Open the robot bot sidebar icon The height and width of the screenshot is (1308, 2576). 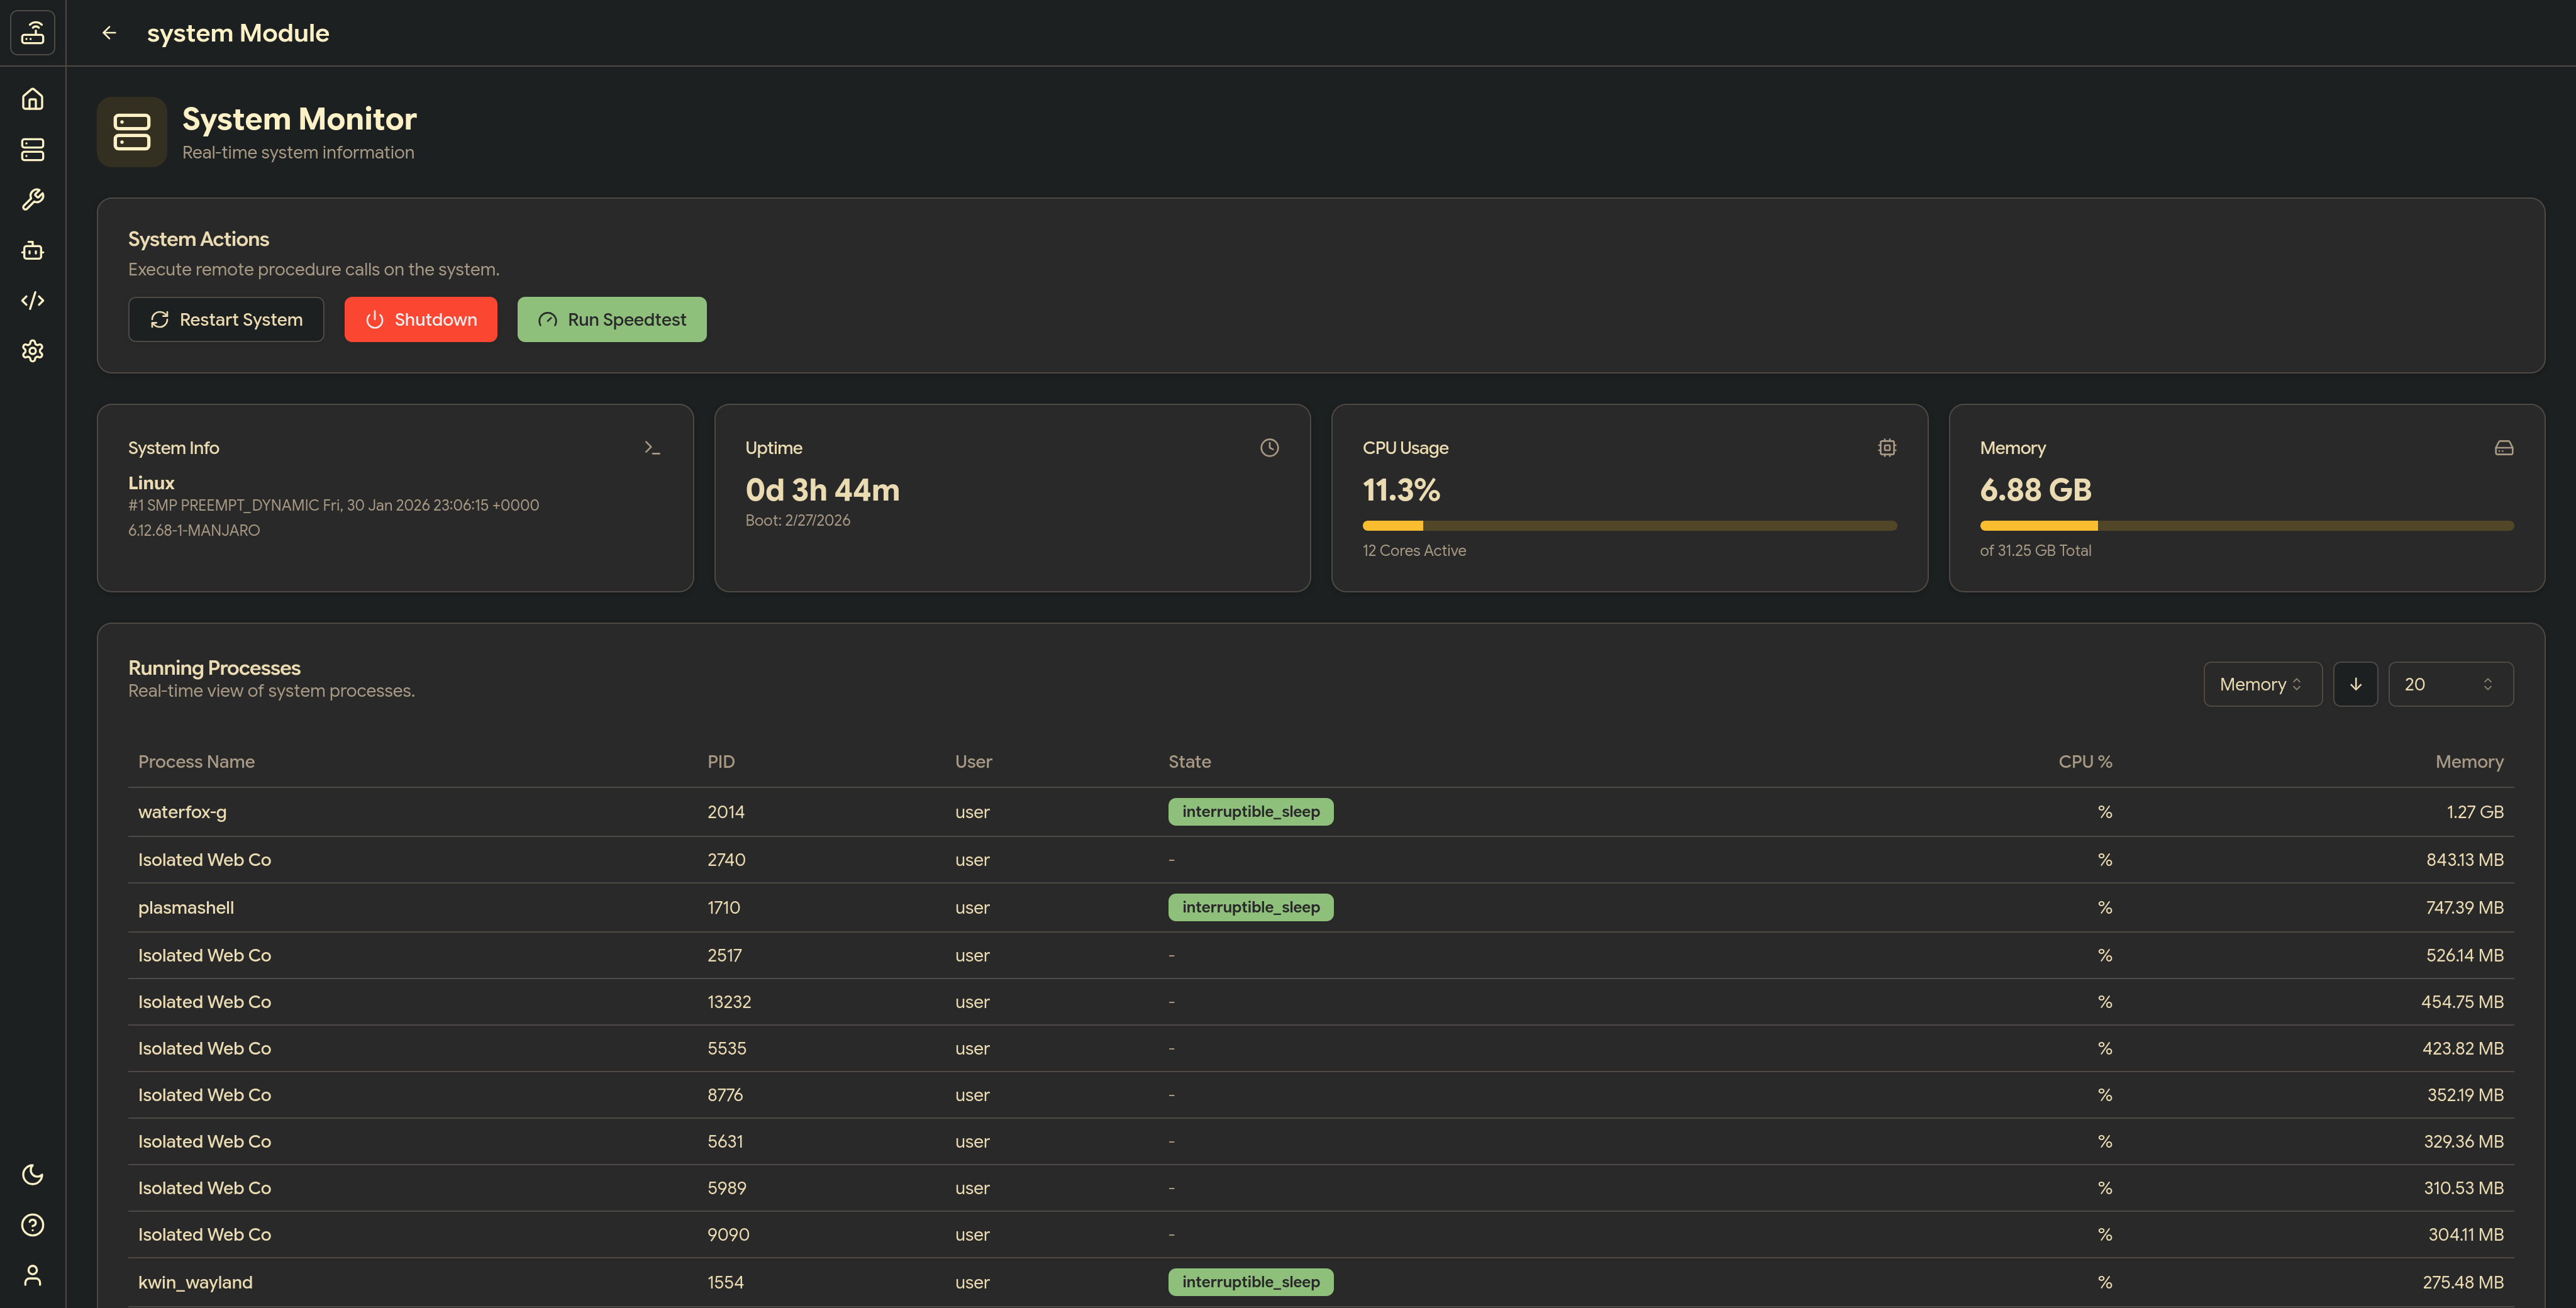(x=33, y=250)
